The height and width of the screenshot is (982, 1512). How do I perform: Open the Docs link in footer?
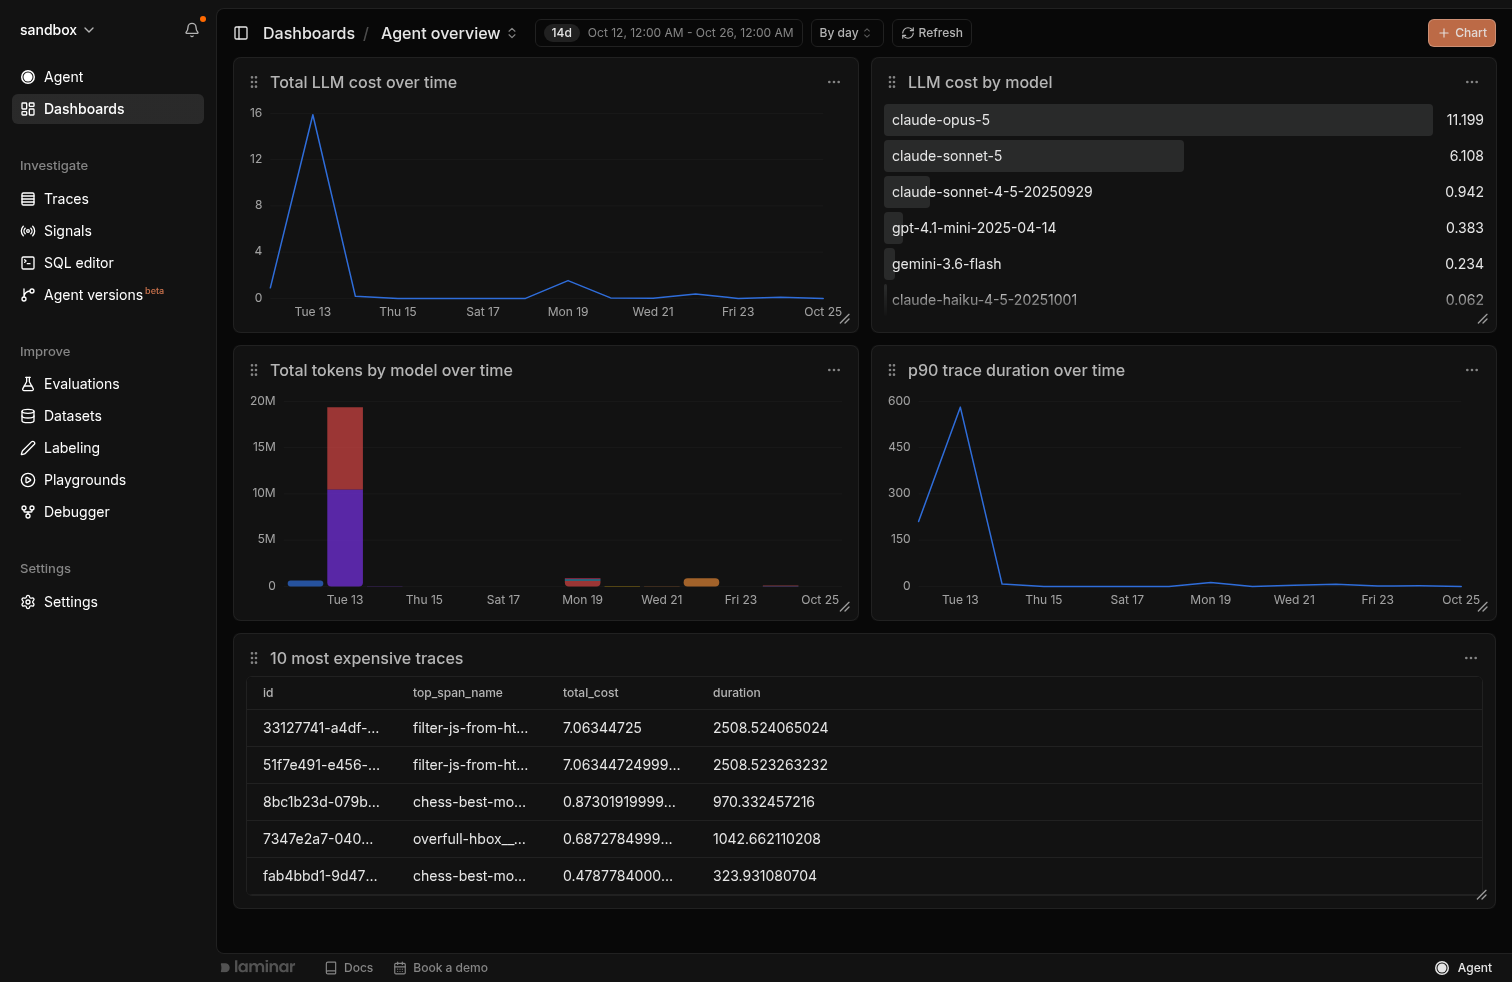(349, 968)
